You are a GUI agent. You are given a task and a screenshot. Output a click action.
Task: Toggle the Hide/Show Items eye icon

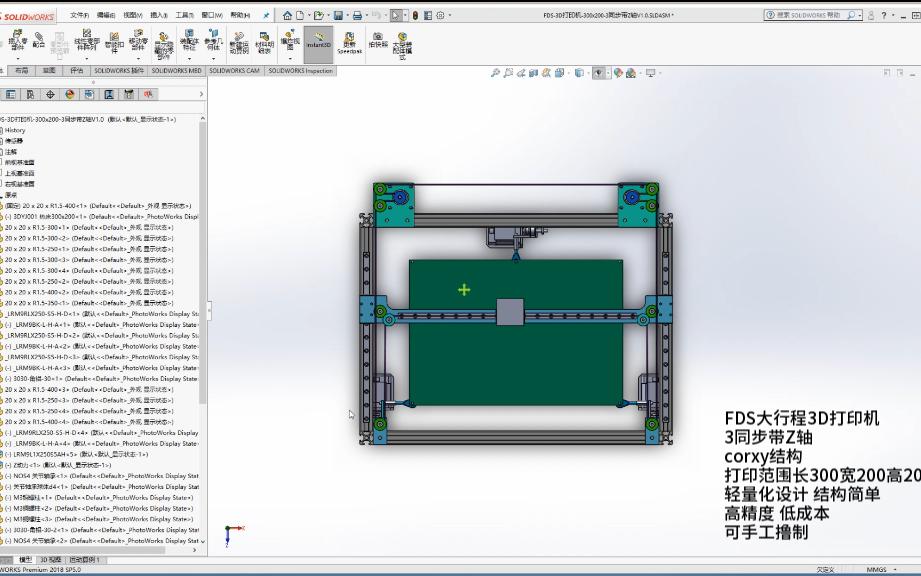[598, 71]
